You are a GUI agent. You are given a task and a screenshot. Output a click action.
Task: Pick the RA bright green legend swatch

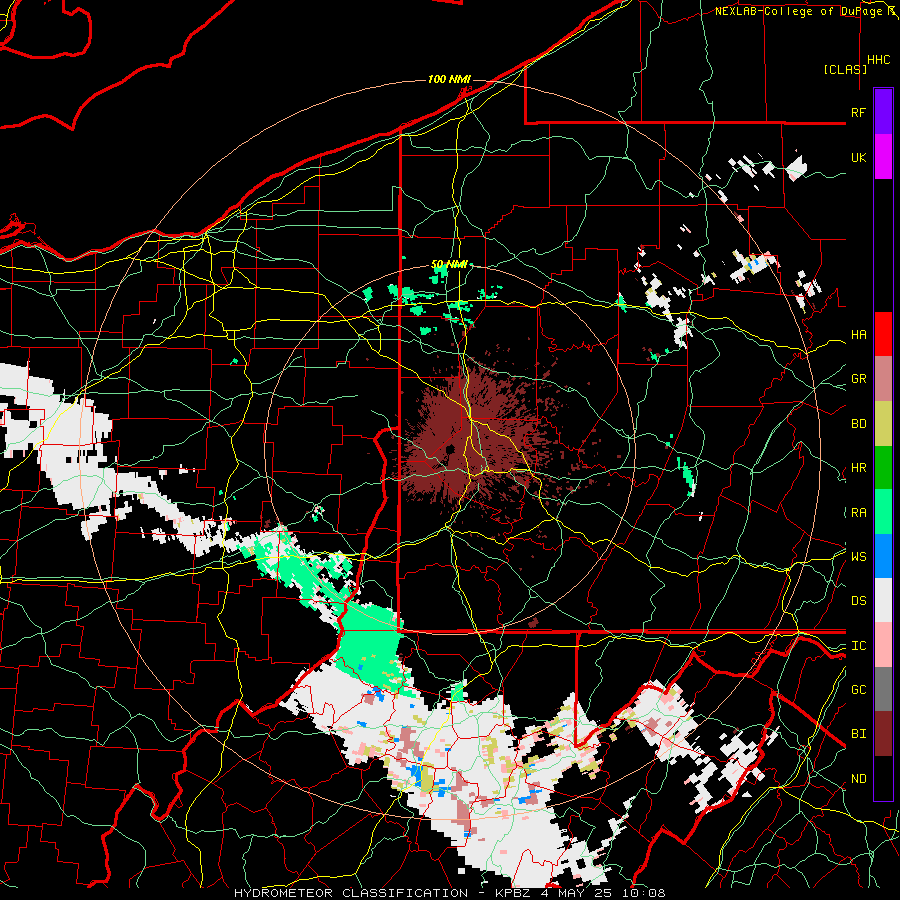[x=883, y=512]
